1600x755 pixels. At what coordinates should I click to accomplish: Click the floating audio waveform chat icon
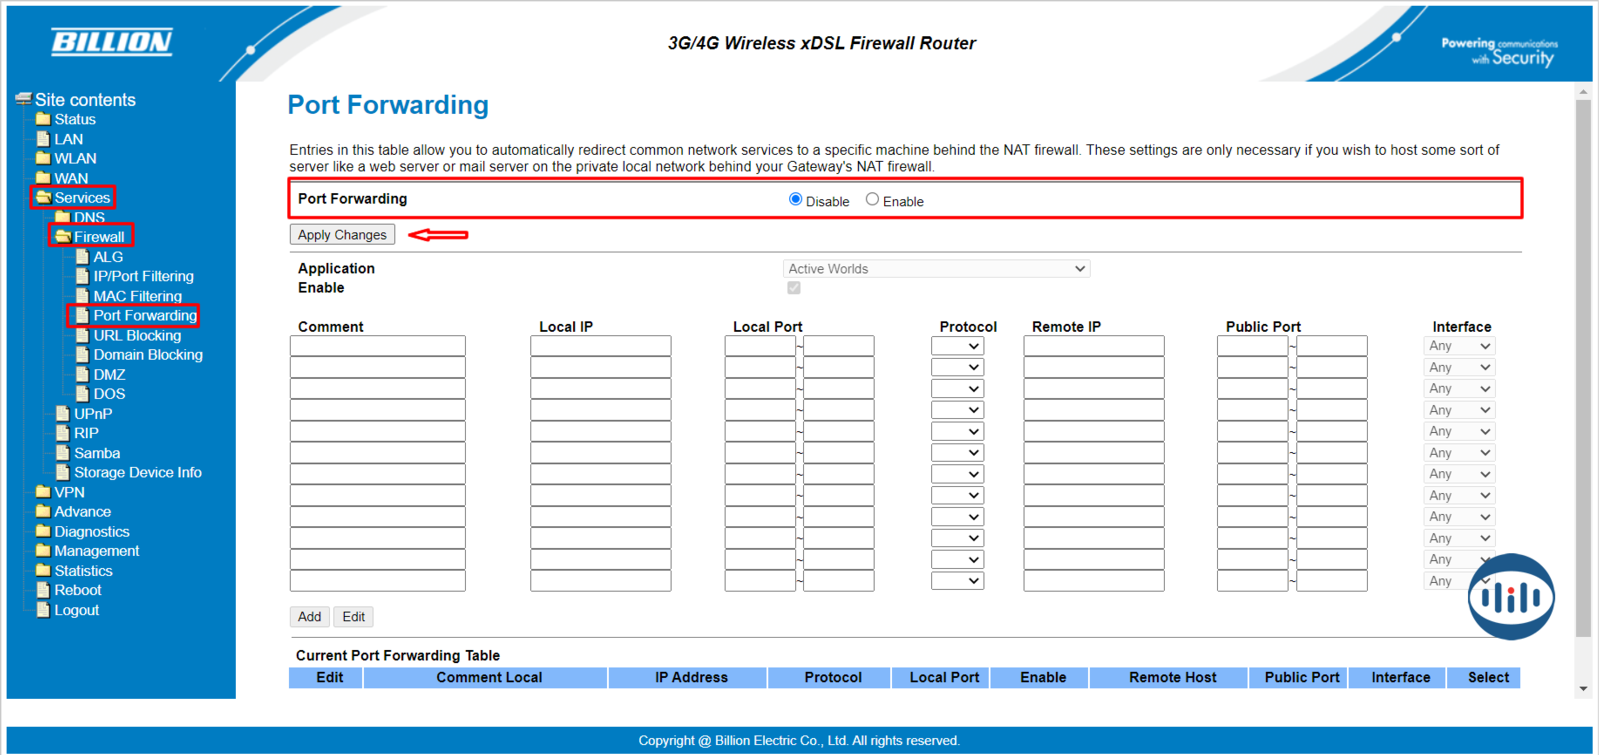click(x=1510, y=597)
